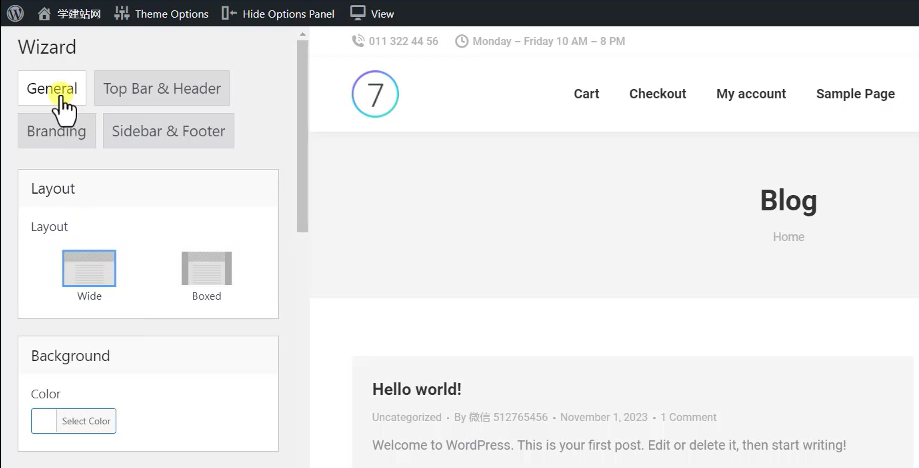
Task: Click the Select Color button
Action: tap(86, 421)
